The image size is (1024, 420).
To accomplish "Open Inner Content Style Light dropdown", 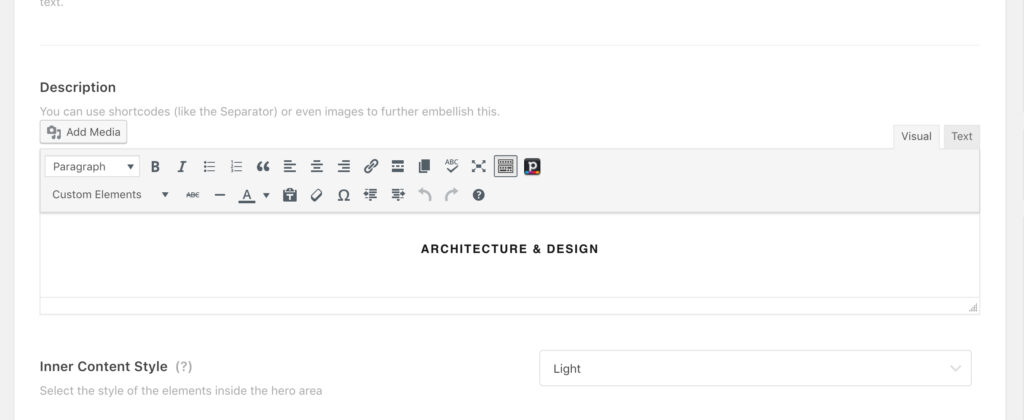I will pos(755,368).
